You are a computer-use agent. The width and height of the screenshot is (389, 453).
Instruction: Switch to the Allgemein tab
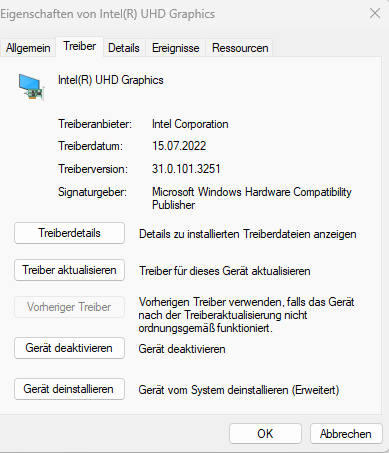(28, 48)
